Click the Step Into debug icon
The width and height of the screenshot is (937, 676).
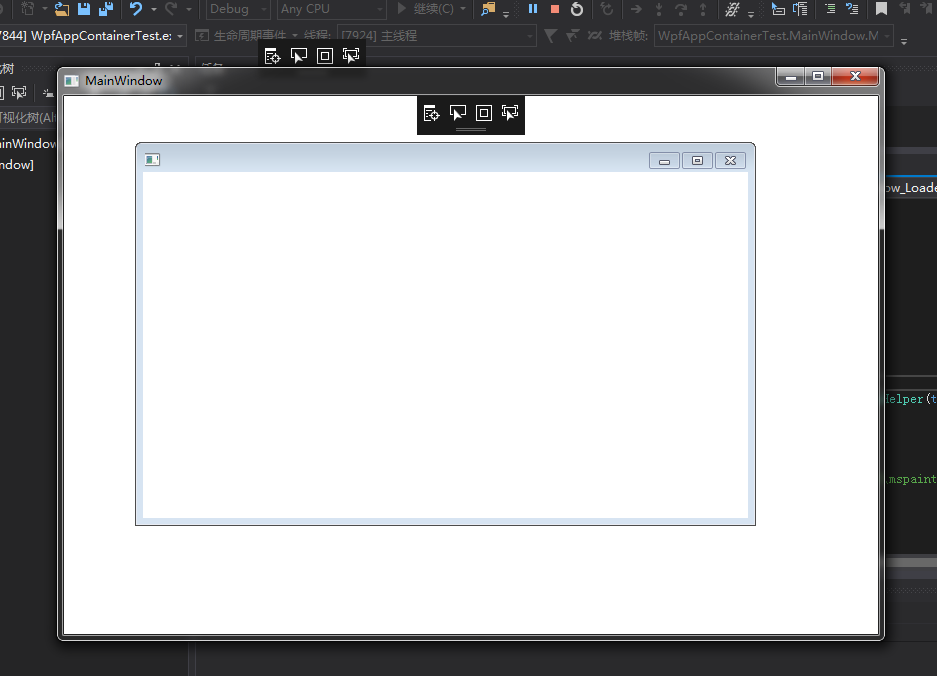(x=659, y=9)
